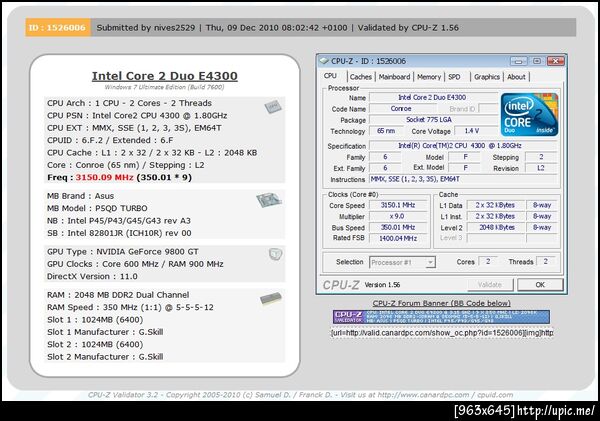Click the Level 2 value 2048 KBytes
The width and height of the screenshot is (600, 421).
495,227
